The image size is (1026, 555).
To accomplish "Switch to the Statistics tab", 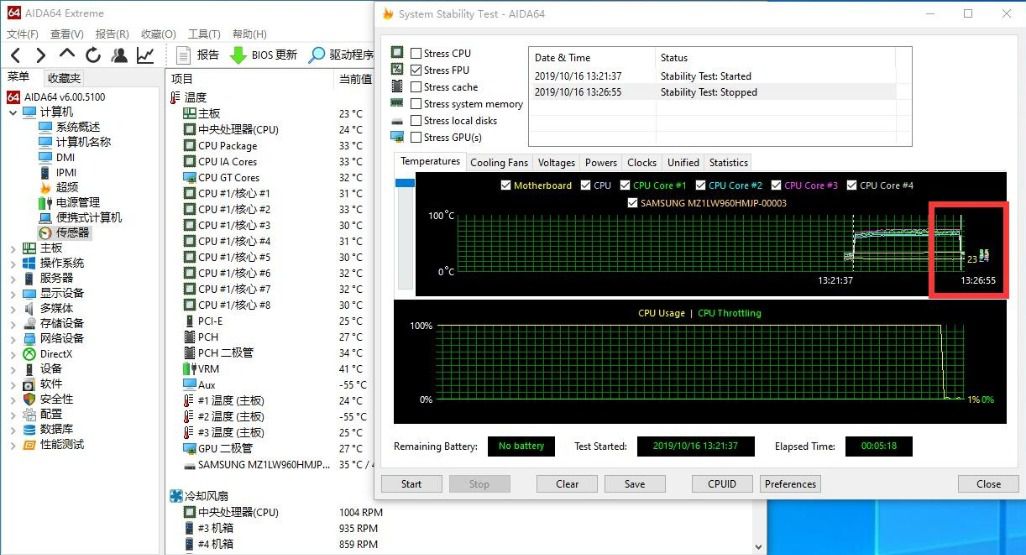I will (x=728, y=162).
